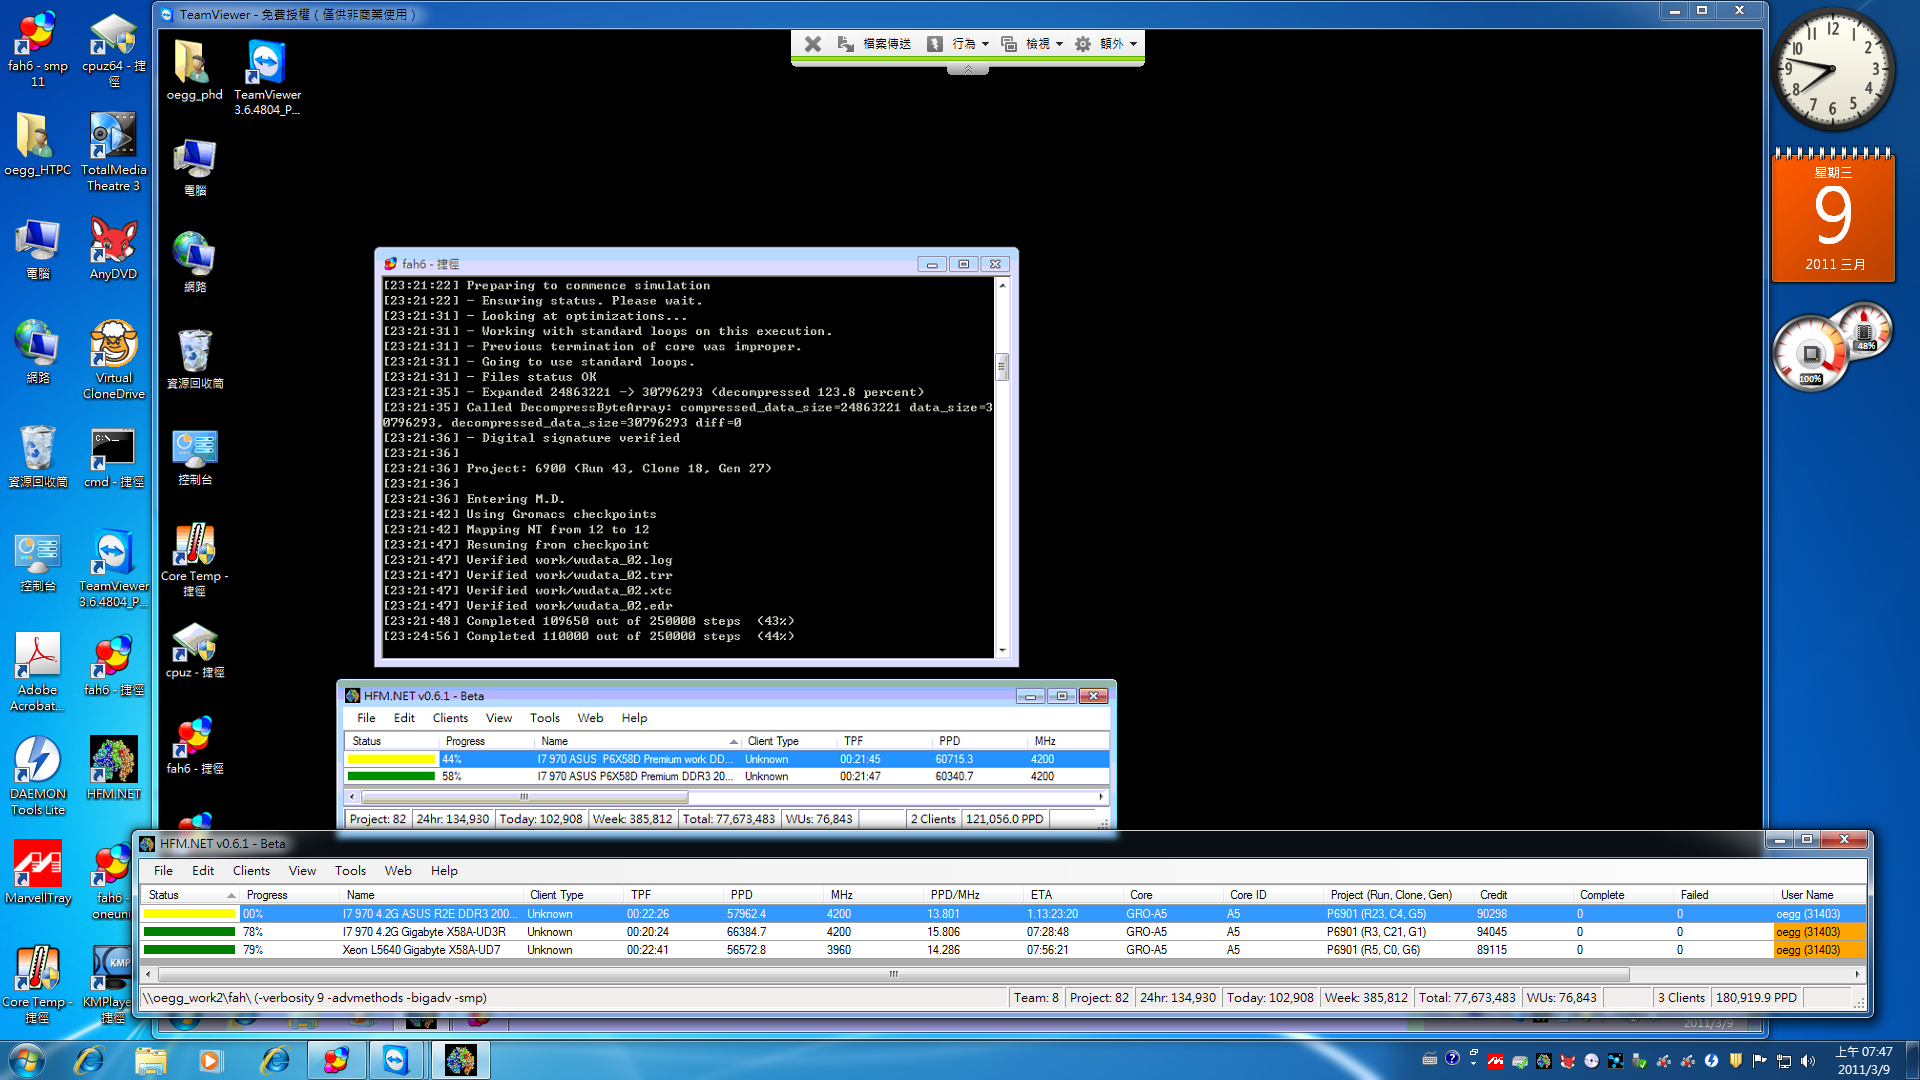Click the lightning bolt actions icon in TeamViewer toolbar
1920x1080 pixels.
point(934,44)
